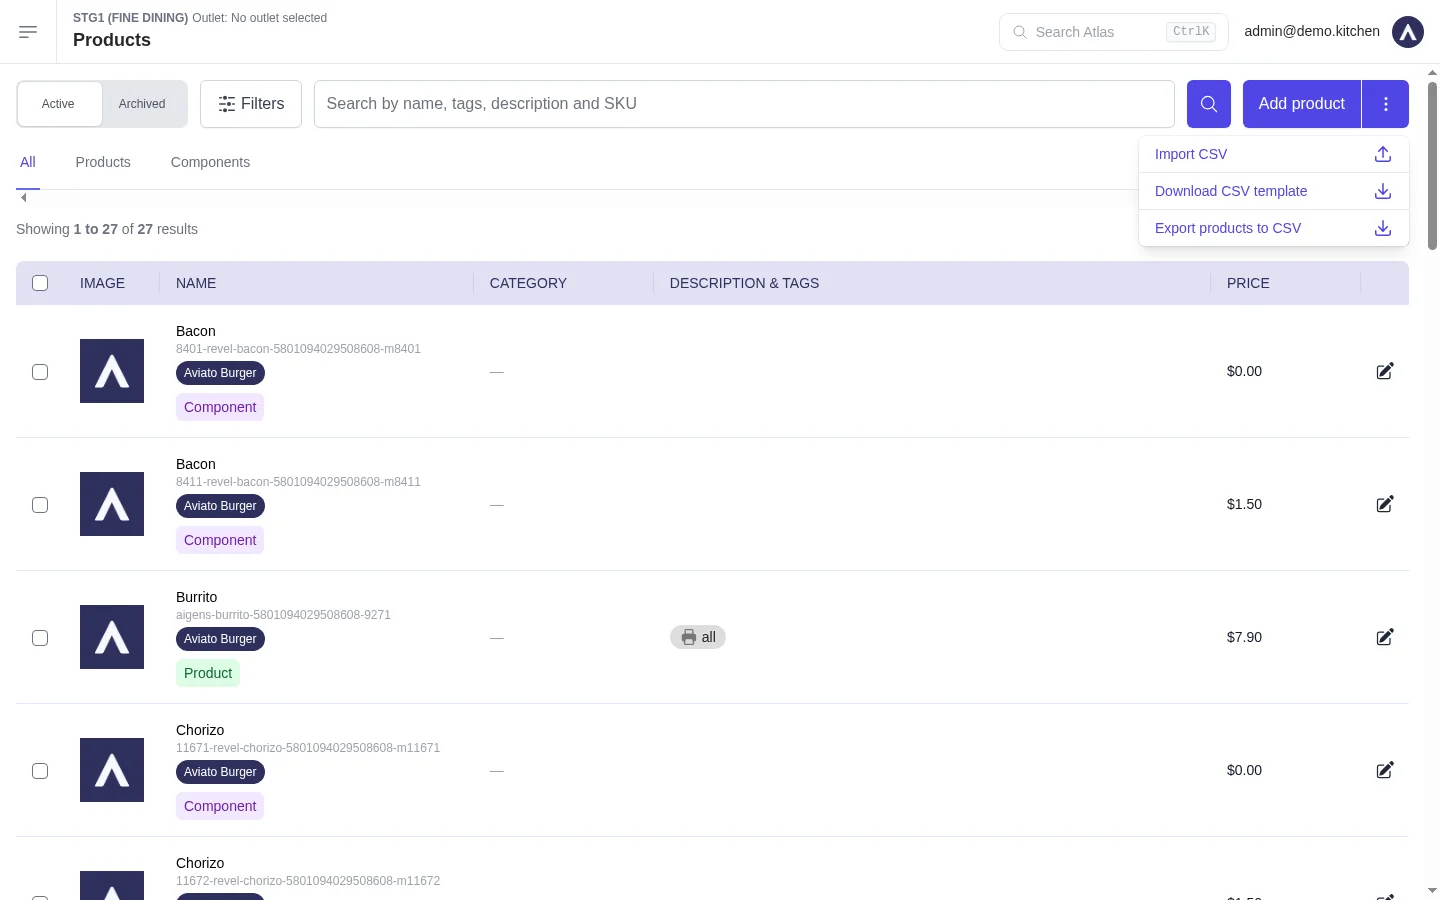Edit the Burrito product
This screenshot has height=900, width=1440.
(x=1384, y=637)
